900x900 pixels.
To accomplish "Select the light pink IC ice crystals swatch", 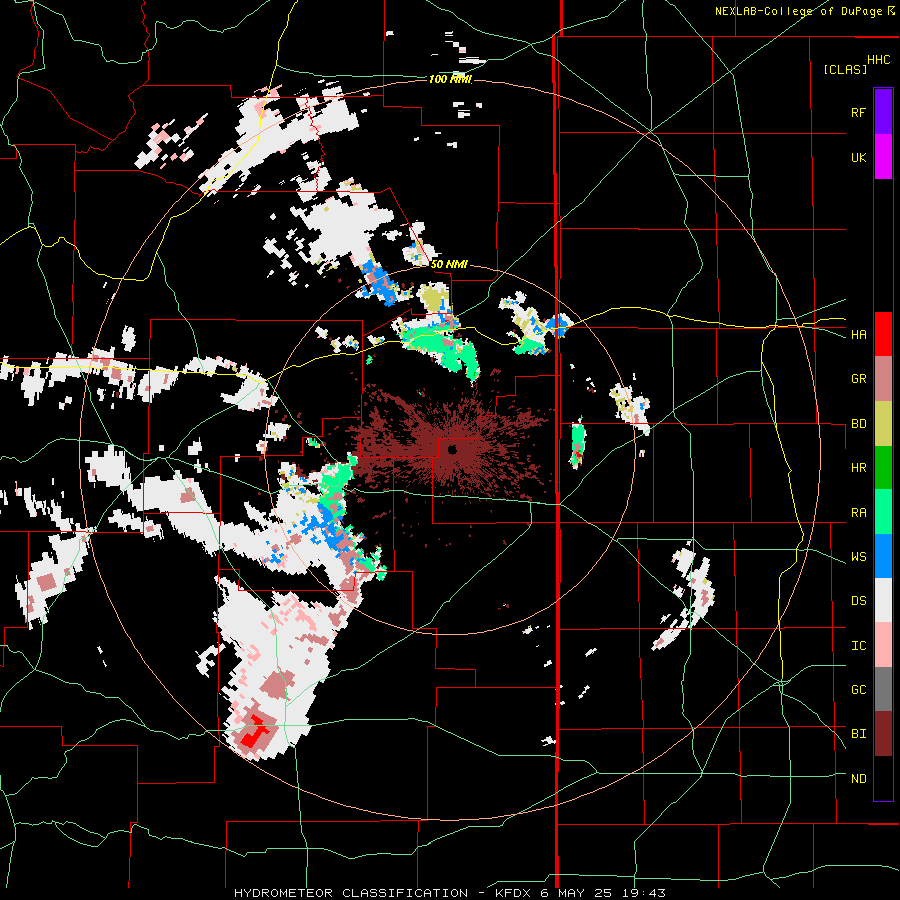I will pyautogui.click(x=883, y=645).
